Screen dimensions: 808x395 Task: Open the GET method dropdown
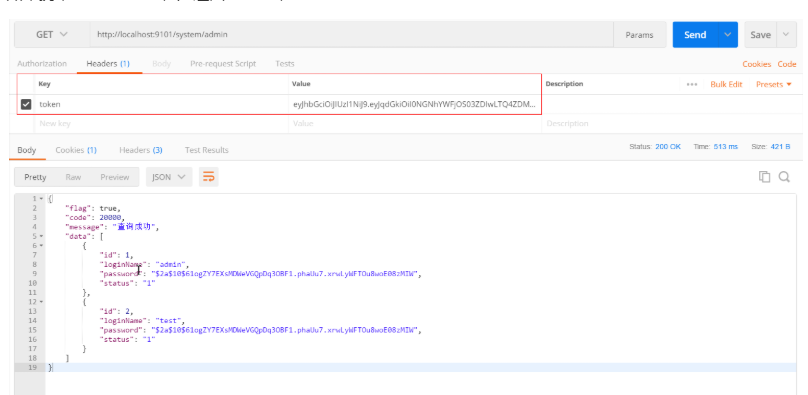(x=52, y=35)
